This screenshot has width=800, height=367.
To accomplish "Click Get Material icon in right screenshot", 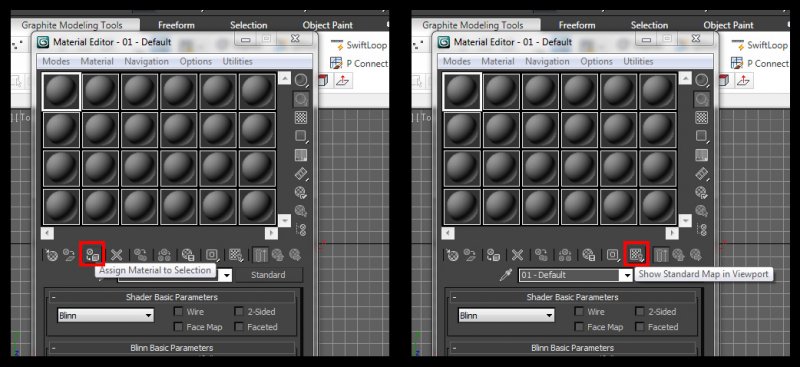I will coord(452,255).
